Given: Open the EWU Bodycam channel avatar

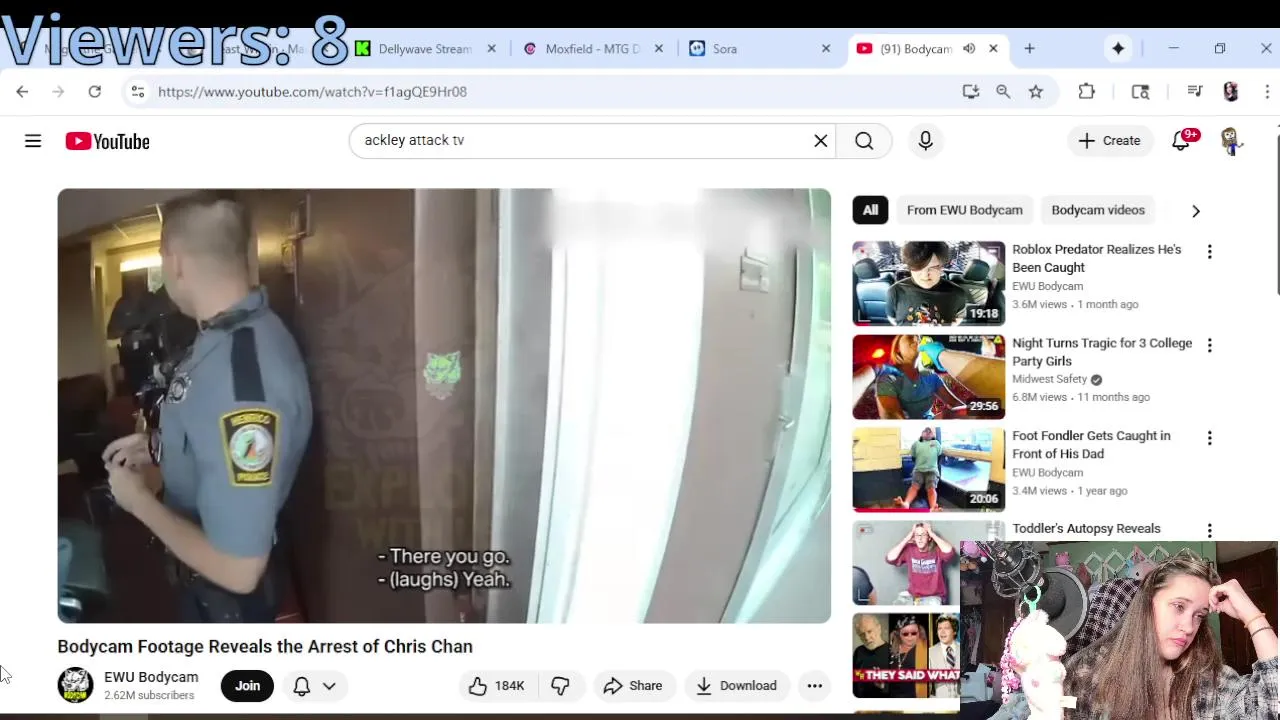Looking at the screenshot, I should [75, 685].
